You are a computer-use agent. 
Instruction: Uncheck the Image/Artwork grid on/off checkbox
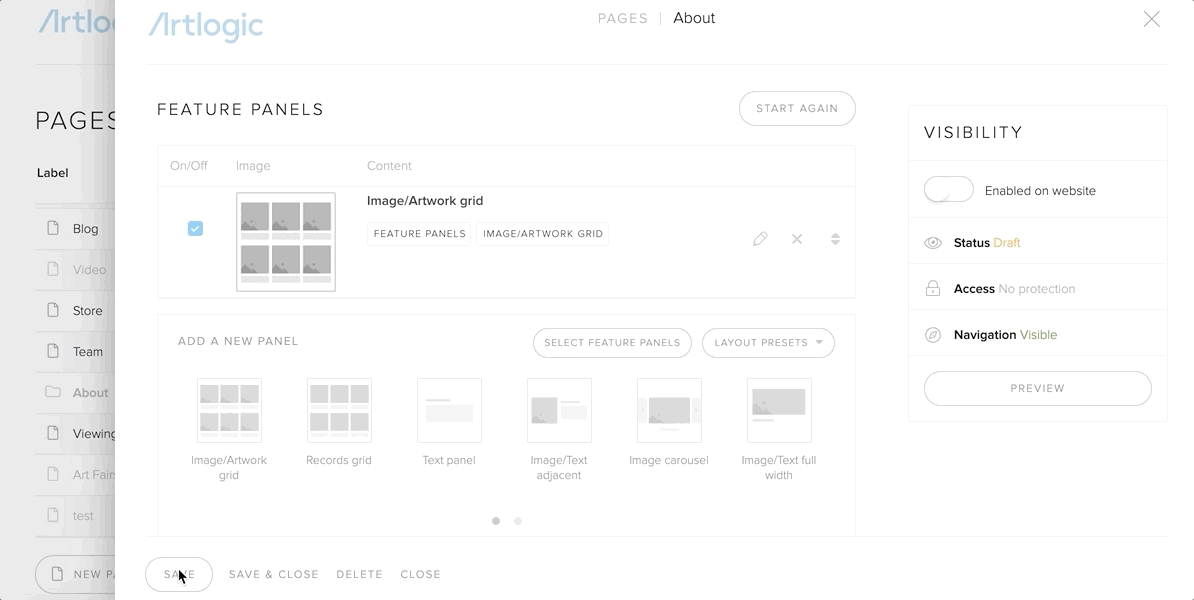pos(195,228)
